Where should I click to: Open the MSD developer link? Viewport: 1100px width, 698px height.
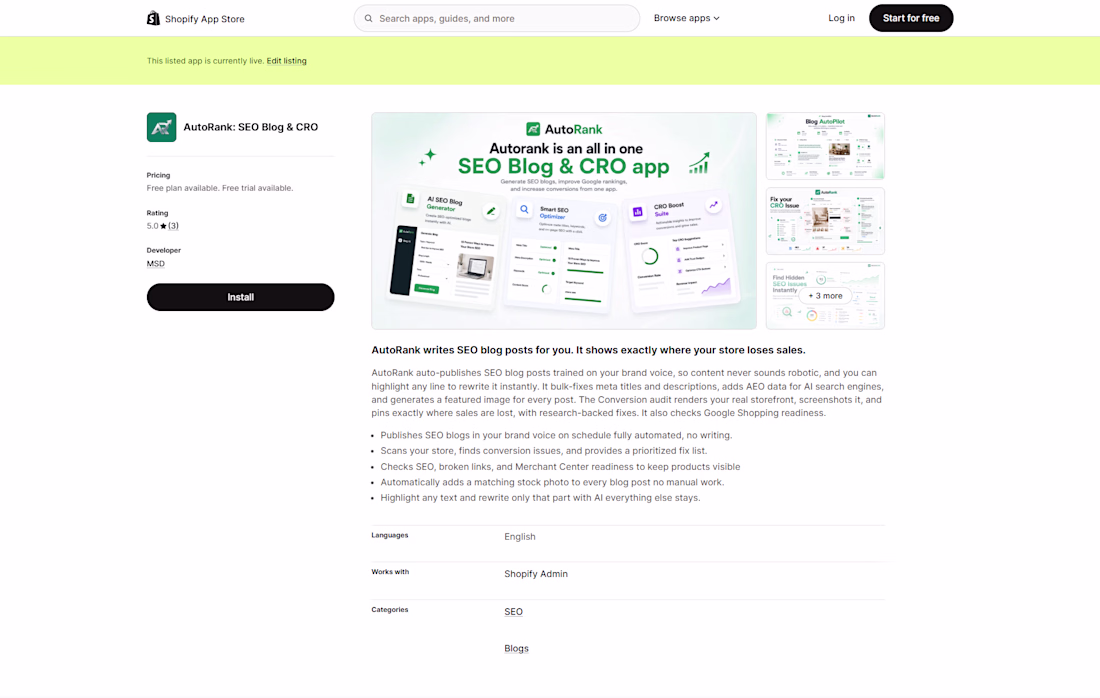pyautogui.click(x=156, y=264)
